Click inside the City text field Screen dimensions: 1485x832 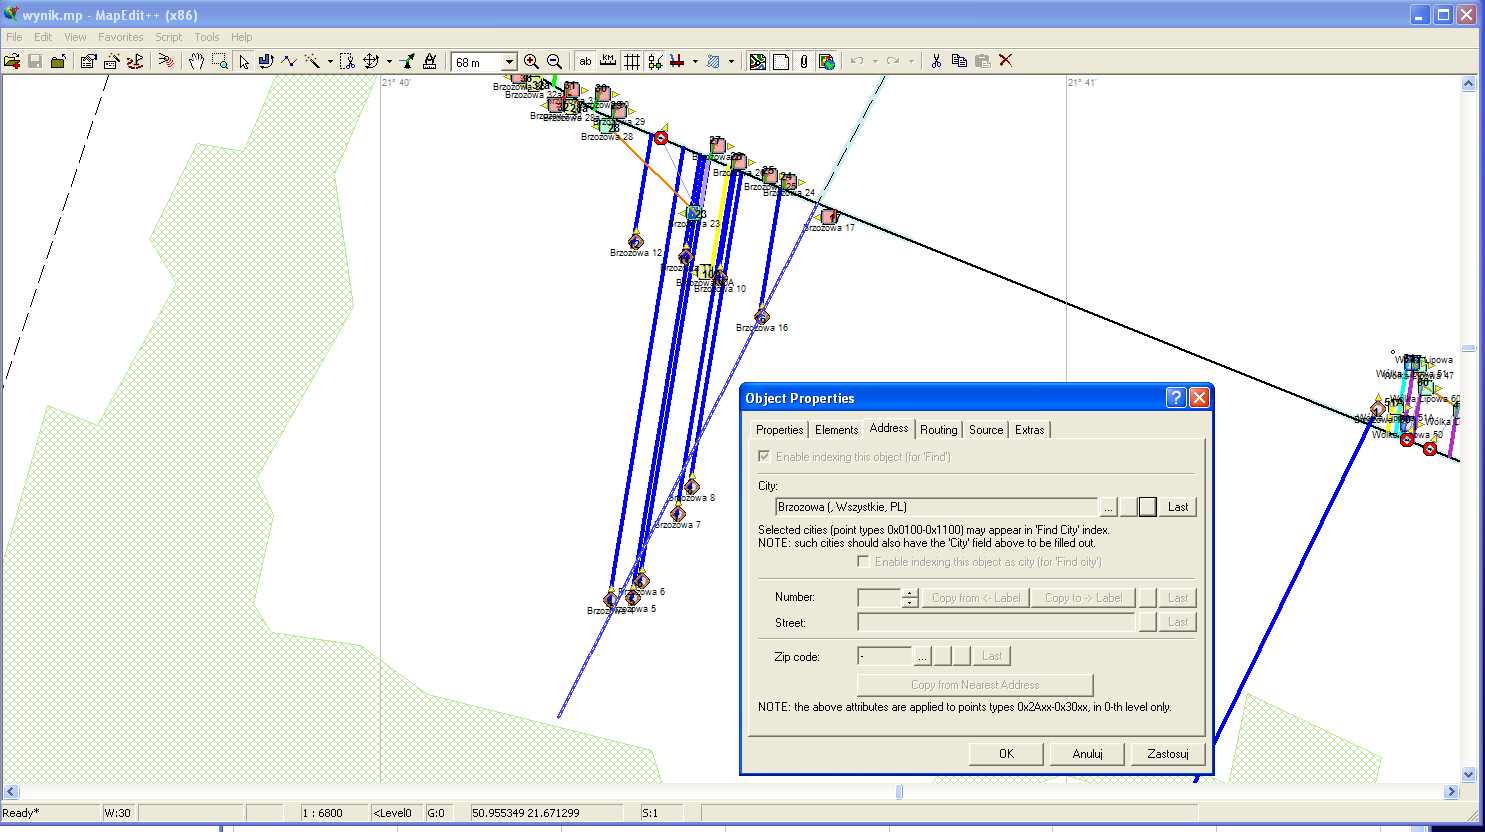(x=936, y=507)
